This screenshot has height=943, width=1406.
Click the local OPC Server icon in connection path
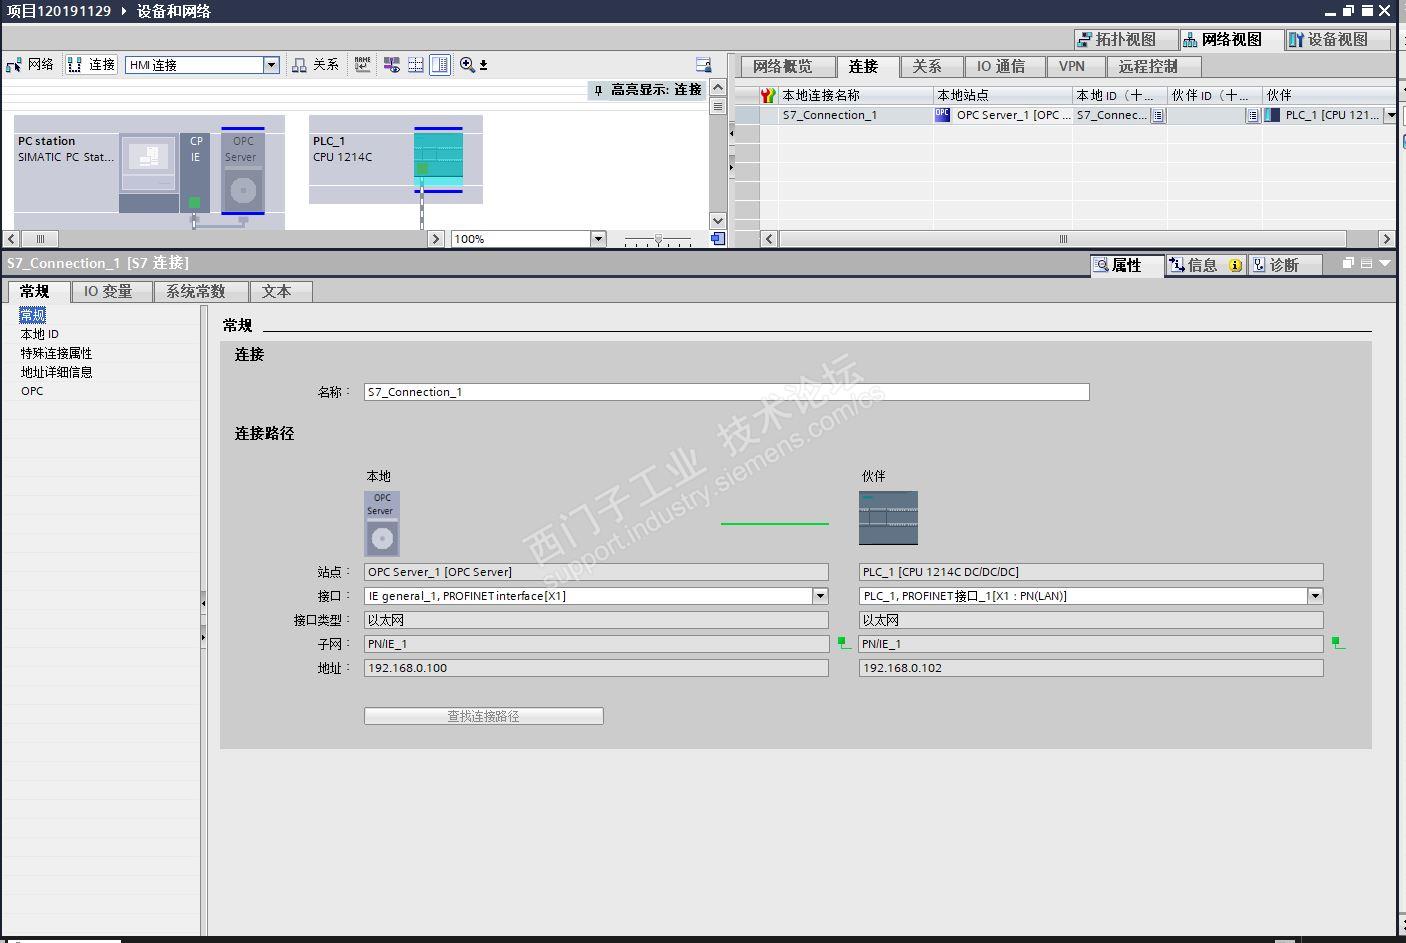point(382,524)
